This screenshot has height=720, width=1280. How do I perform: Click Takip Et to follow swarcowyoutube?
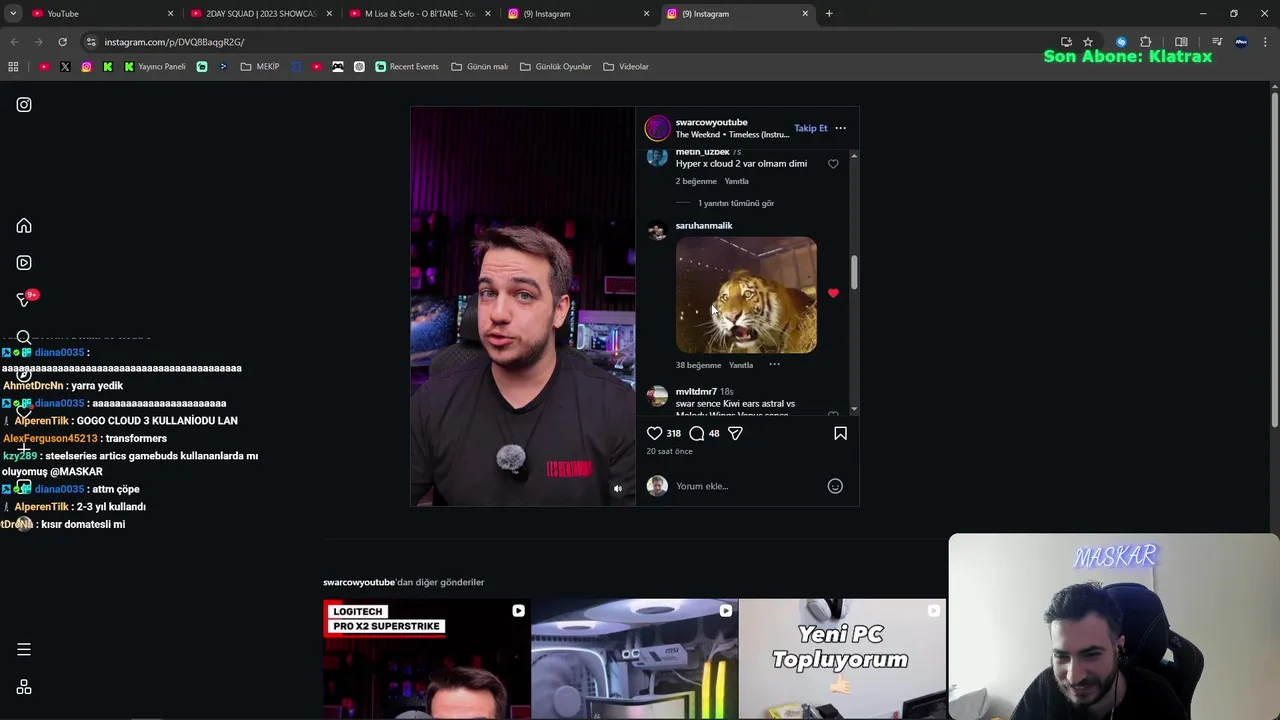(811, 128)
